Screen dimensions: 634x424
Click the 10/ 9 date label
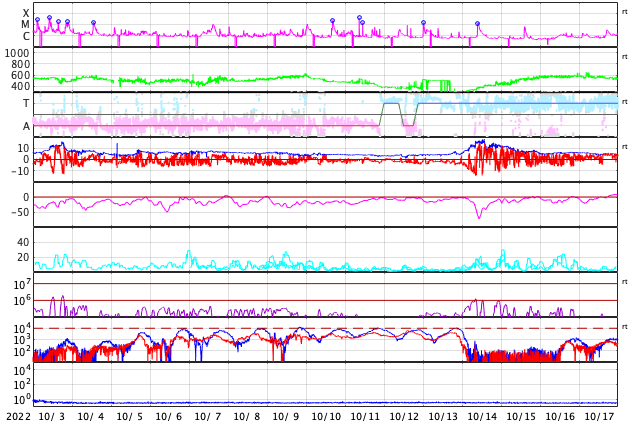point(286,416)
